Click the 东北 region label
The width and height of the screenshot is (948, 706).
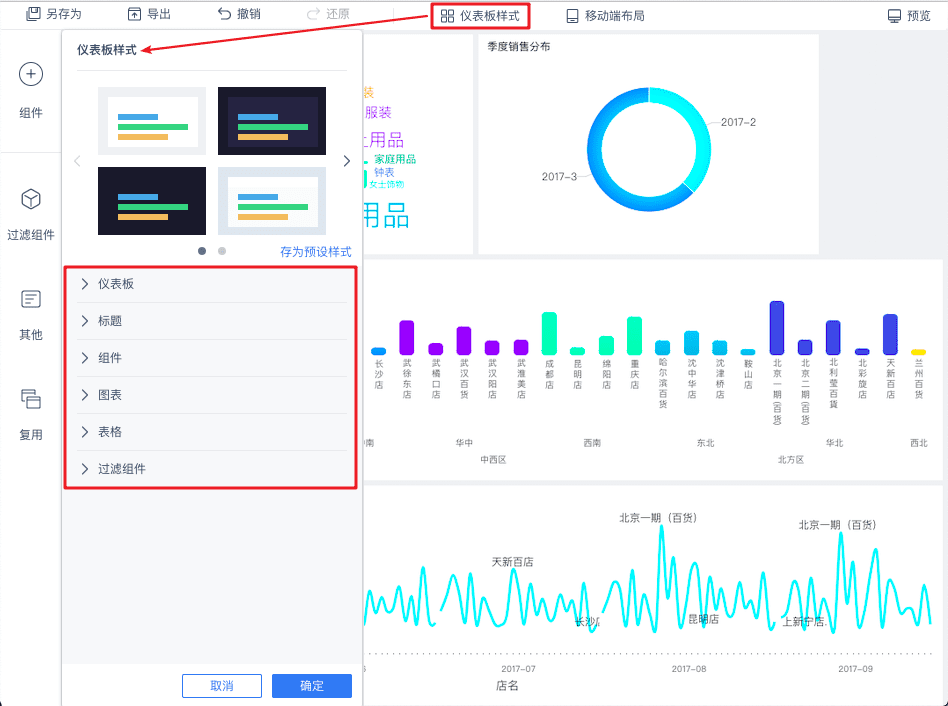706,443
